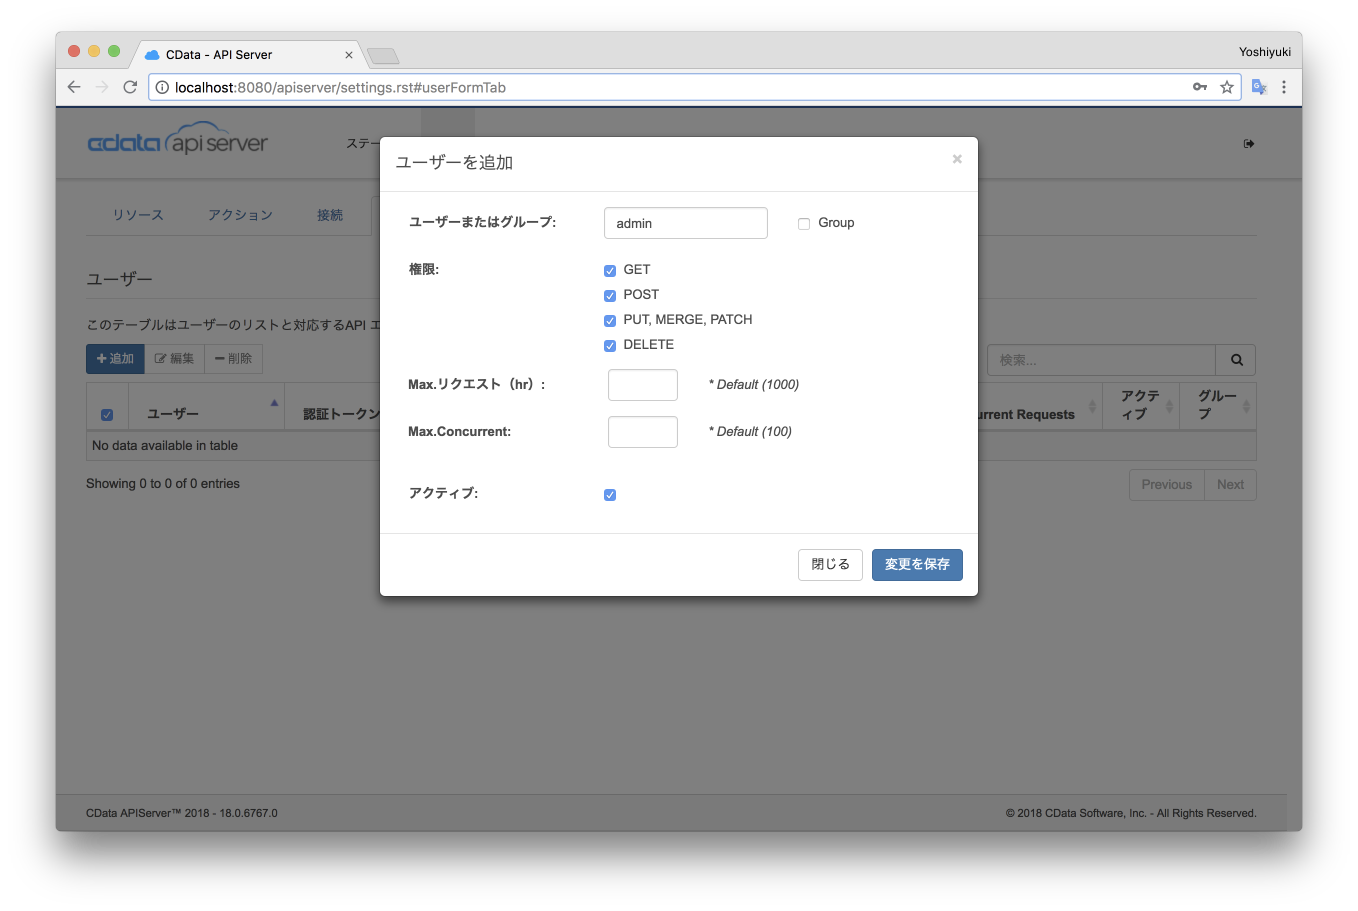
Task: Toggle the Group checkbox
Action: click(804, 224)
